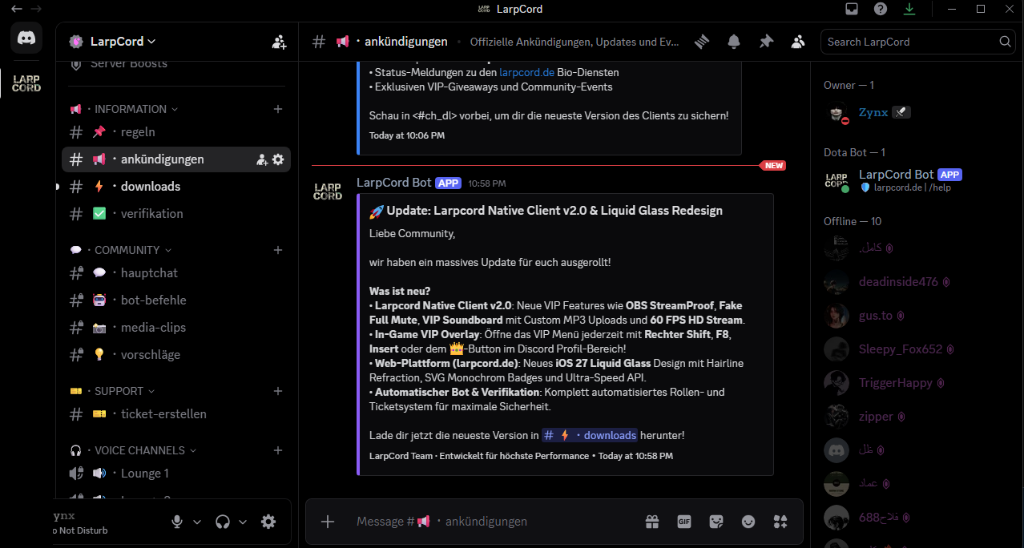Open headphone output options arrow
Viewport: 1024px width, 548px height.
click(243, 522)
